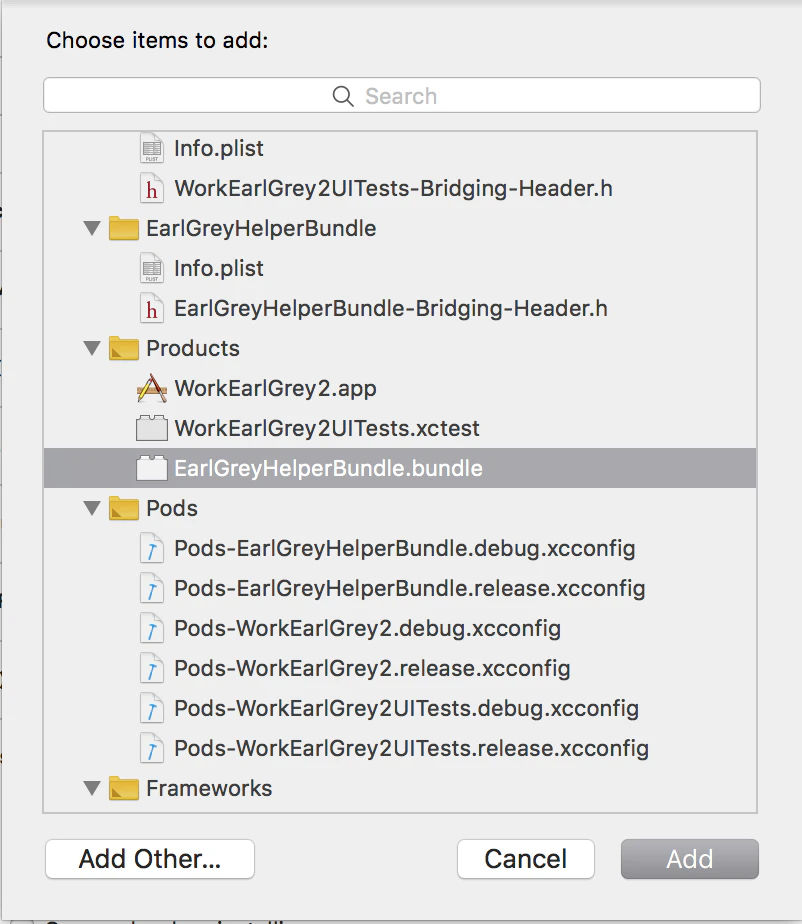802x924 pixels.
Task: Click the Pods folder icon
Action: (x=124, y=509)
